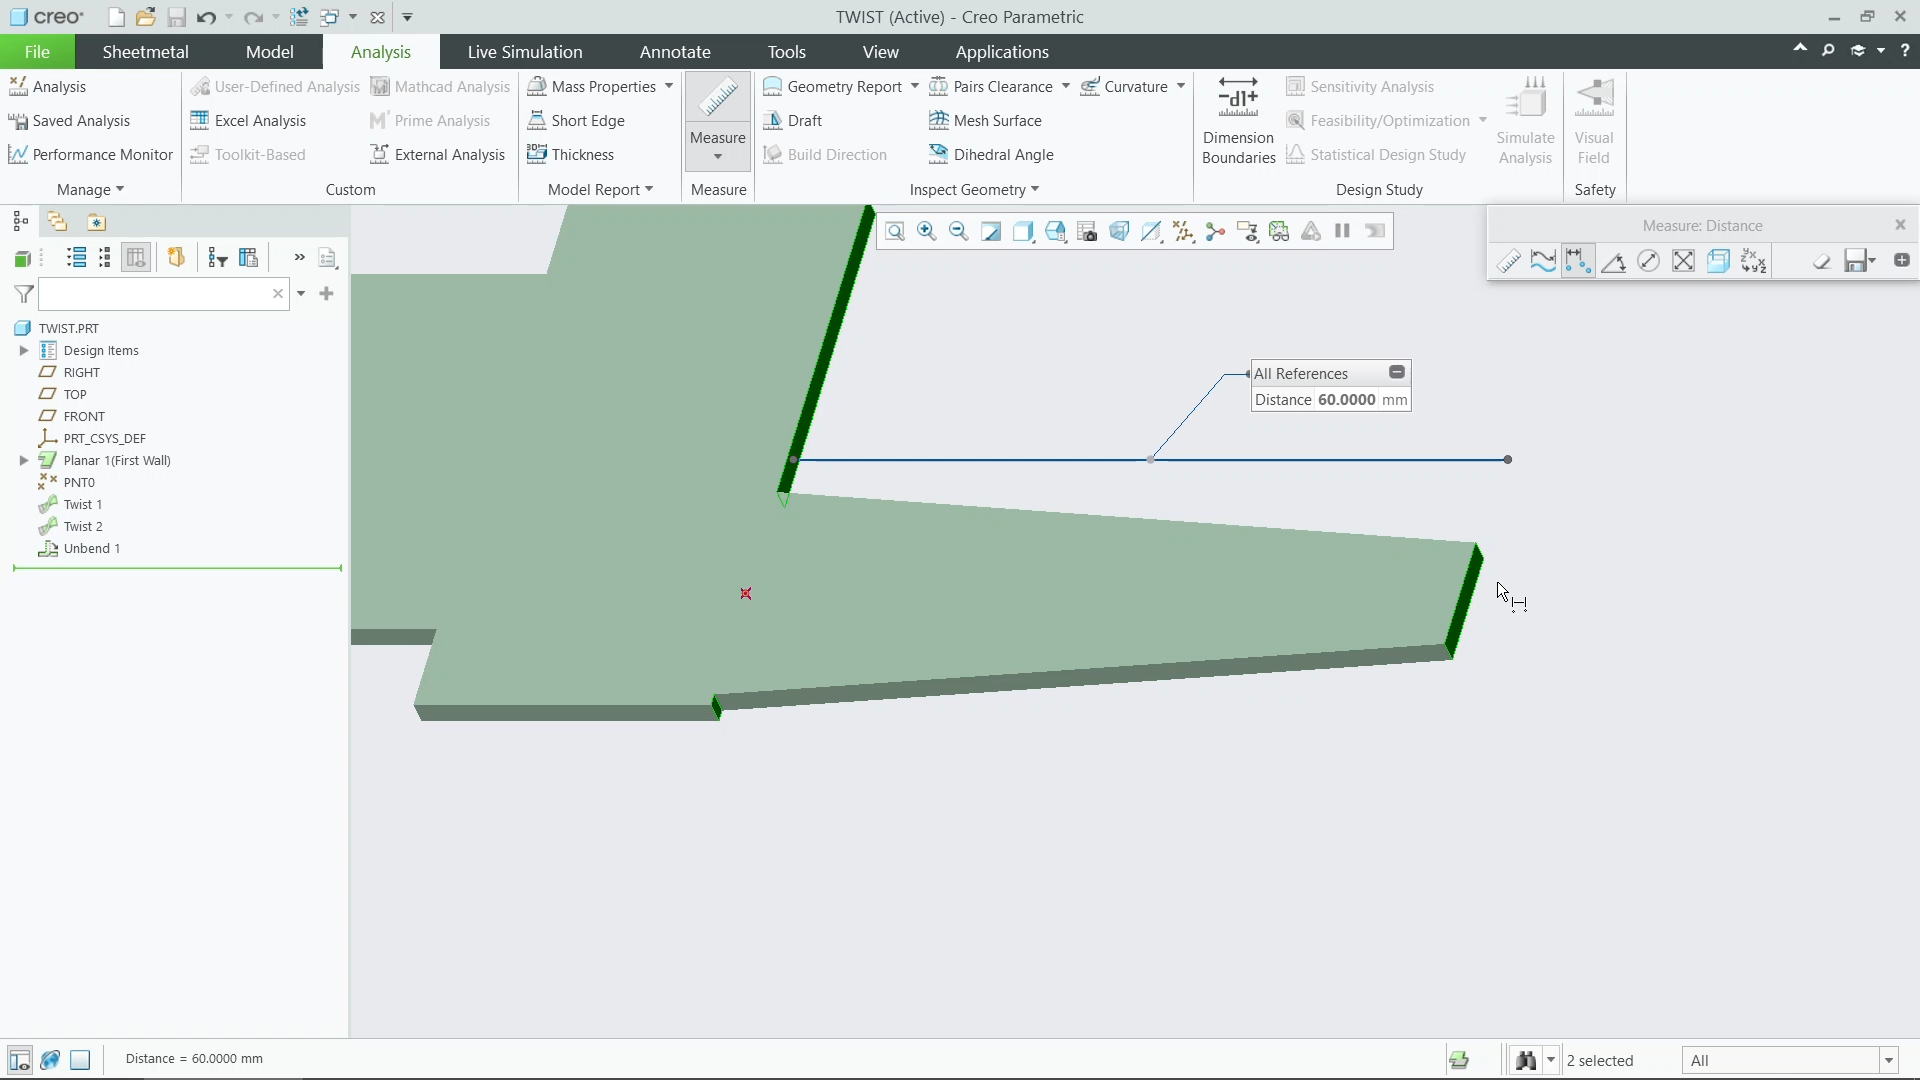Run the Short Edge check
The height and width of the screenshot is (1080, 1920).
coord(576,121)
